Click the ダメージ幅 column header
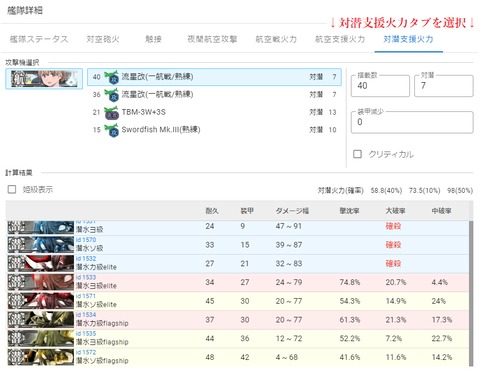This screenshot has width=480, height=372. (292, 211)
